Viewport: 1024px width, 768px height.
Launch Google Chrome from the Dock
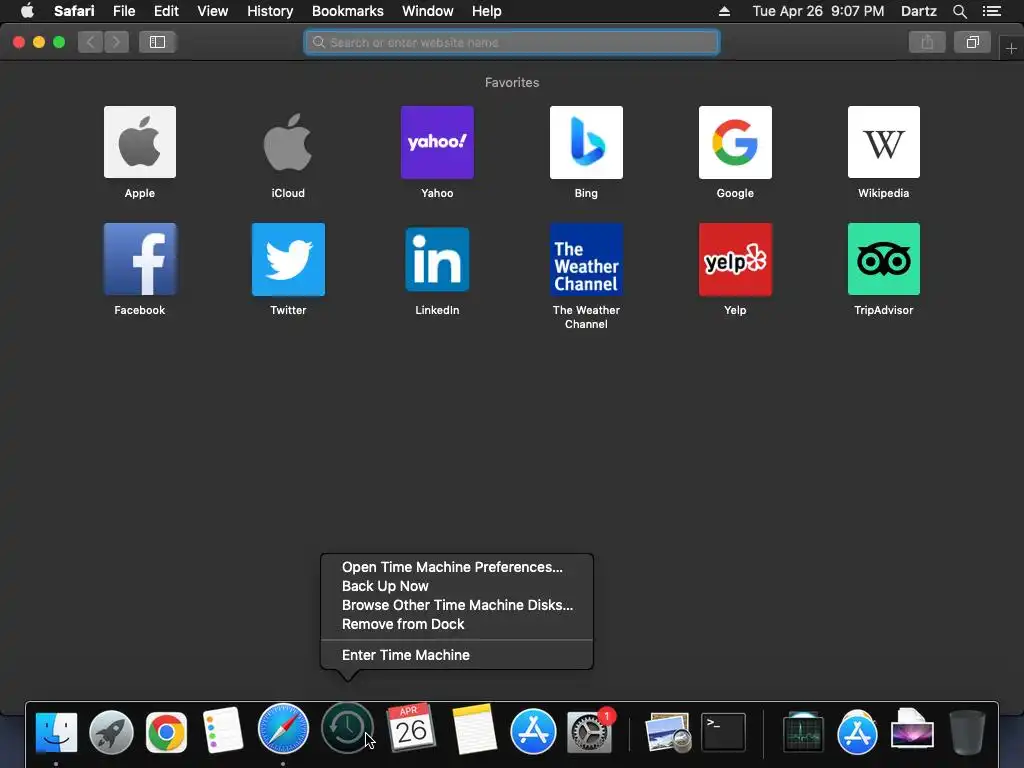166,731
